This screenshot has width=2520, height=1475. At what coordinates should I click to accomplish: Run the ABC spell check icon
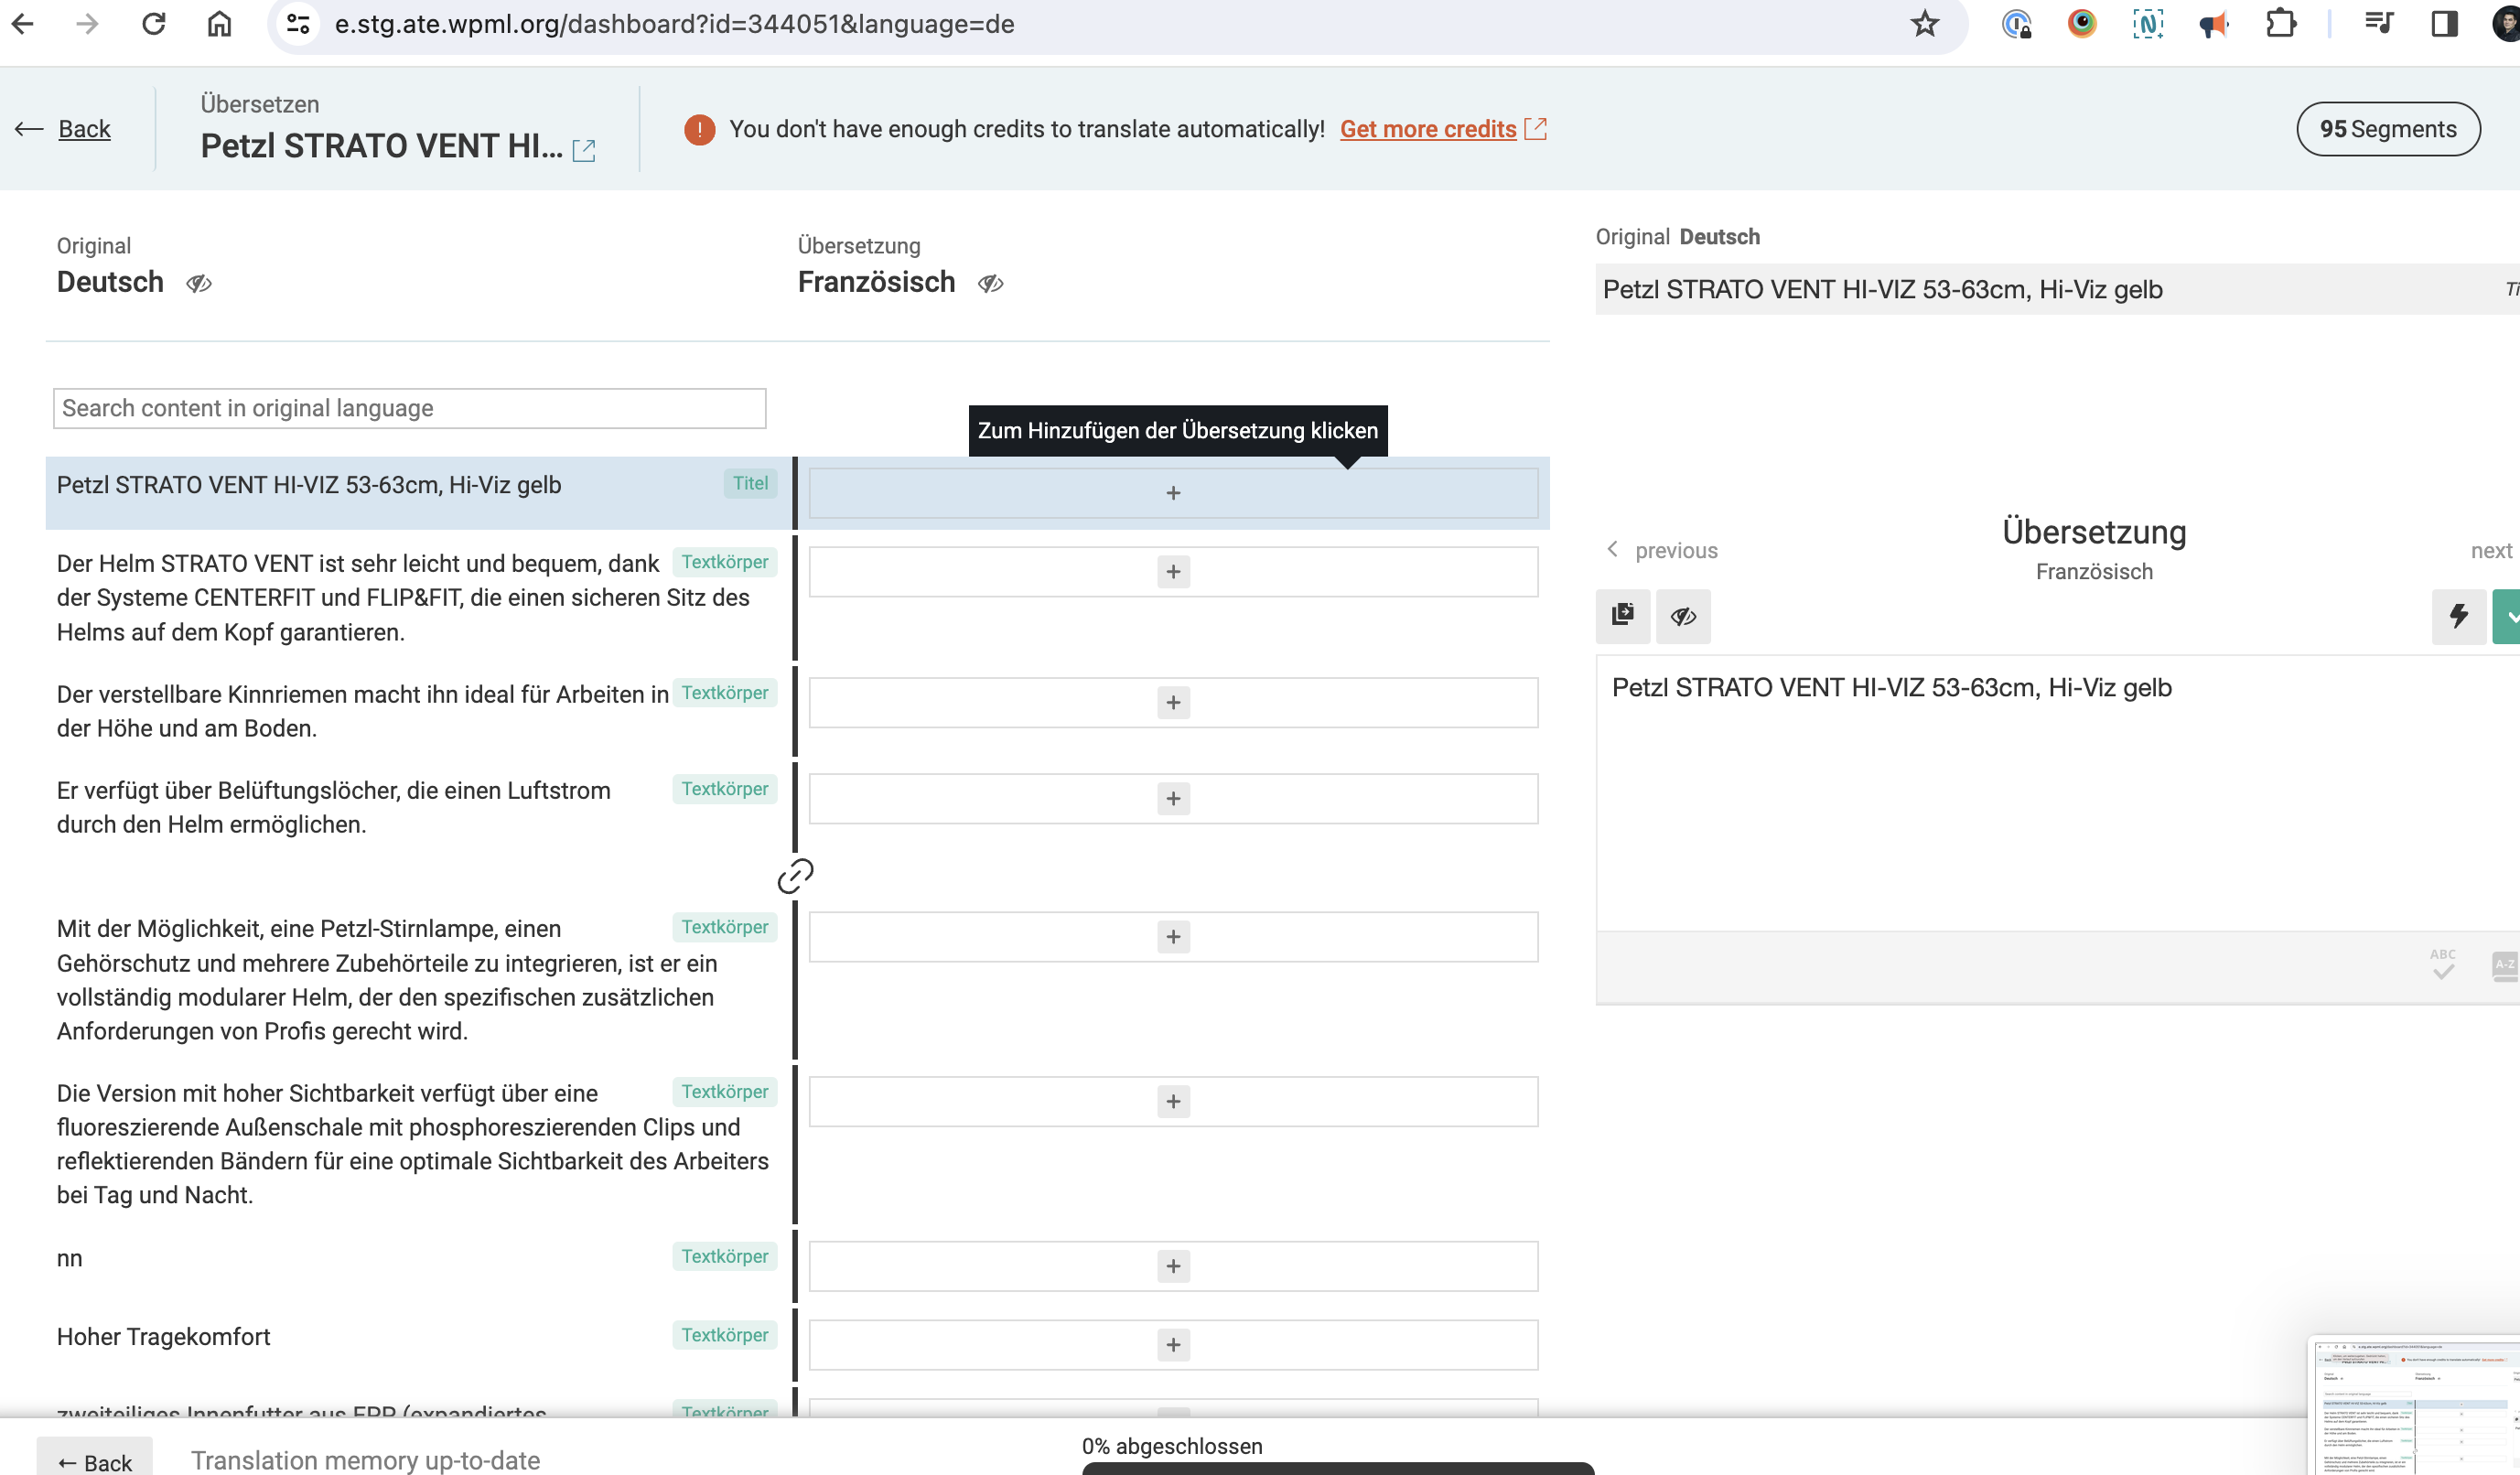2443,965
